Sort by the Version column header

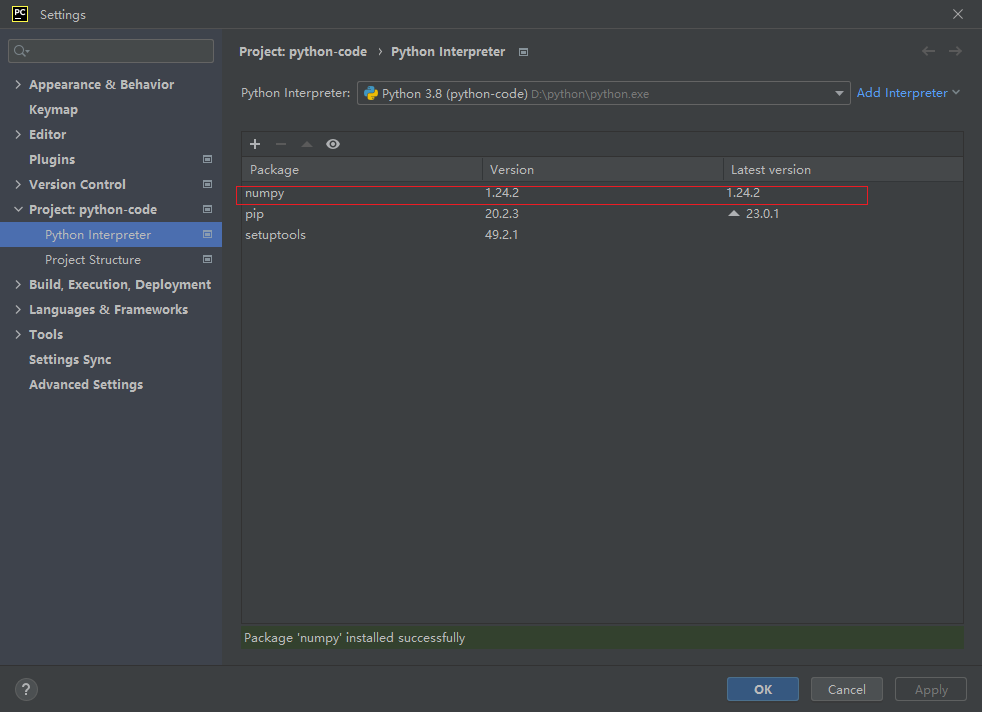(x=602, y=170)
